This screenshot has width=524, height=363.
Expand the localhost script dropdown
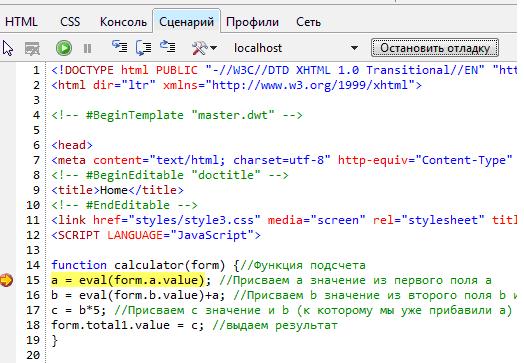pyautogui.click(x=354, y=48)
